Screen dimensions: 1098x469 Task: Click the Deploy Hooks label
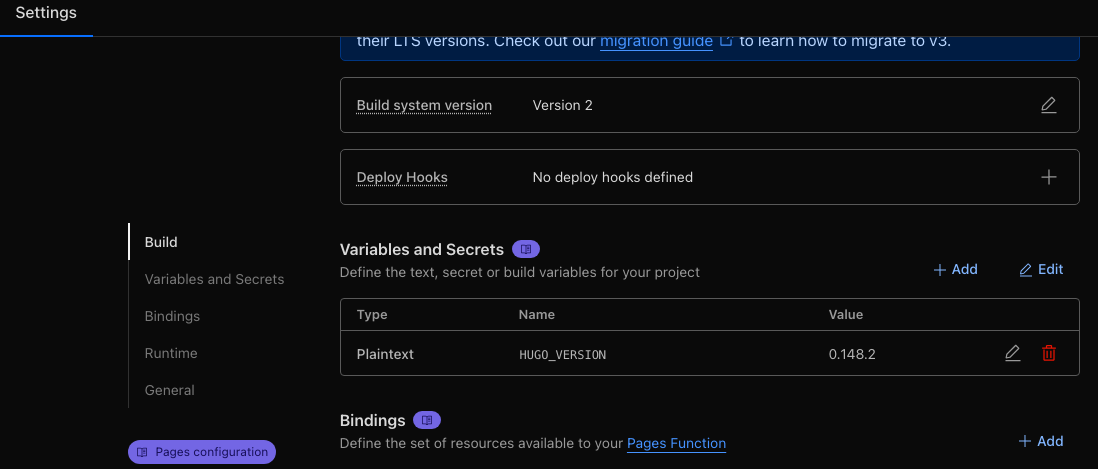(402, 178)
